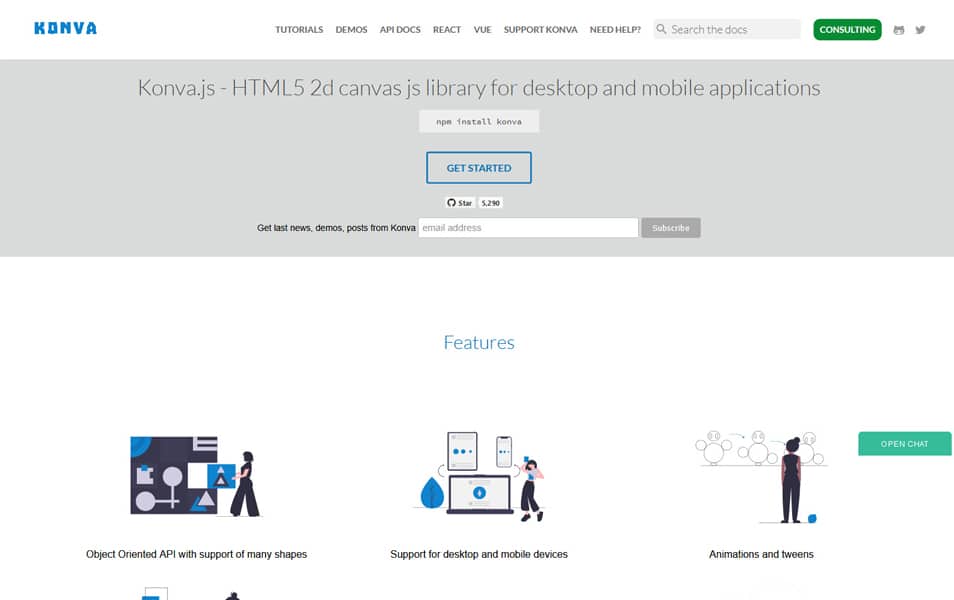This screenshot has height=600, width=954.
Task: Click into the email address field
Action: (x=528, y=228)
